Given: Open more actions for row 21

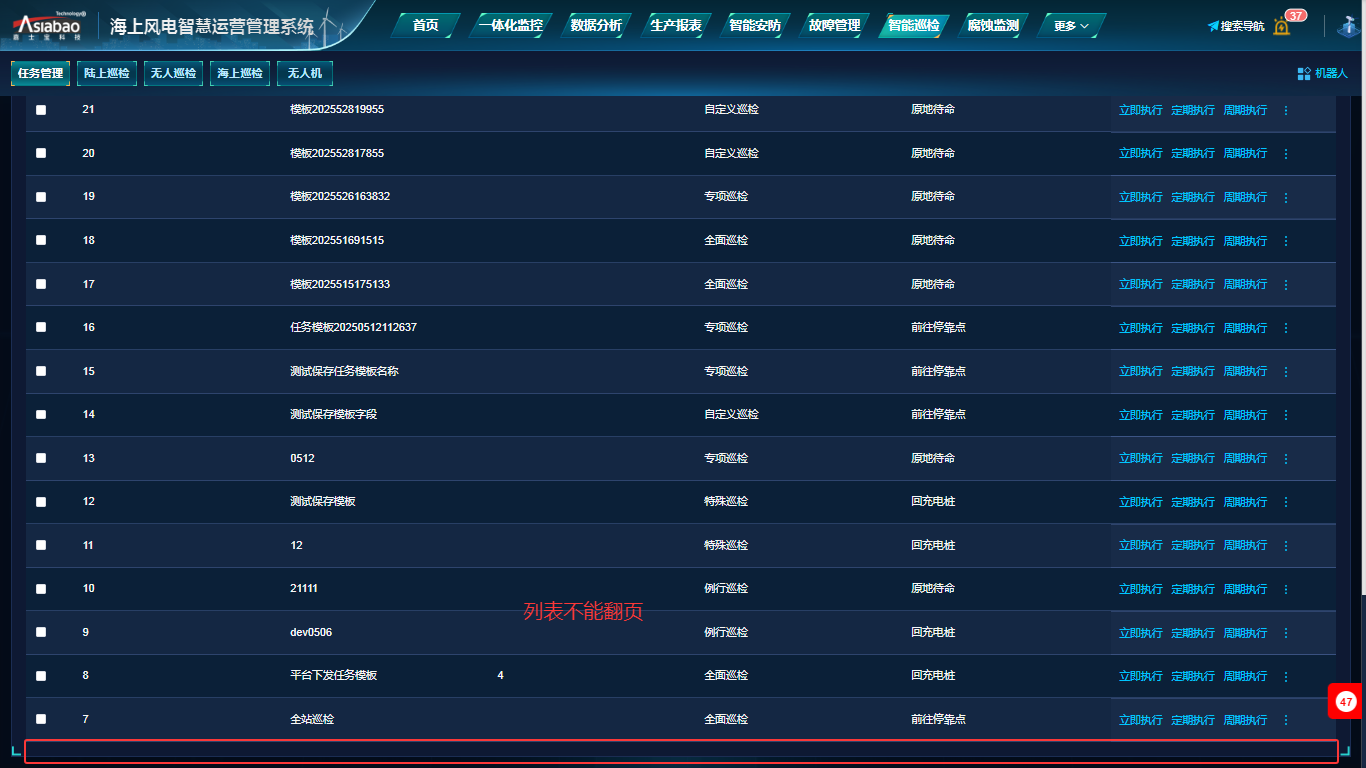Looking at the screenshot, I should 1286,110.
